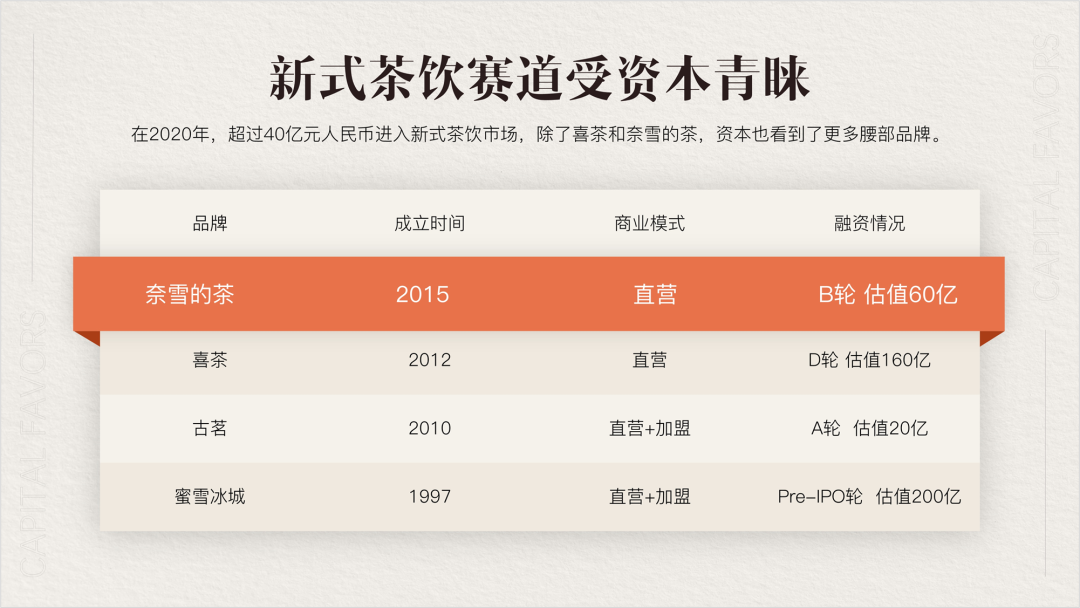1080x608 pixels.
Task: Select the subtitle sentence starting 在2020年
Action: tap(537, 134)
